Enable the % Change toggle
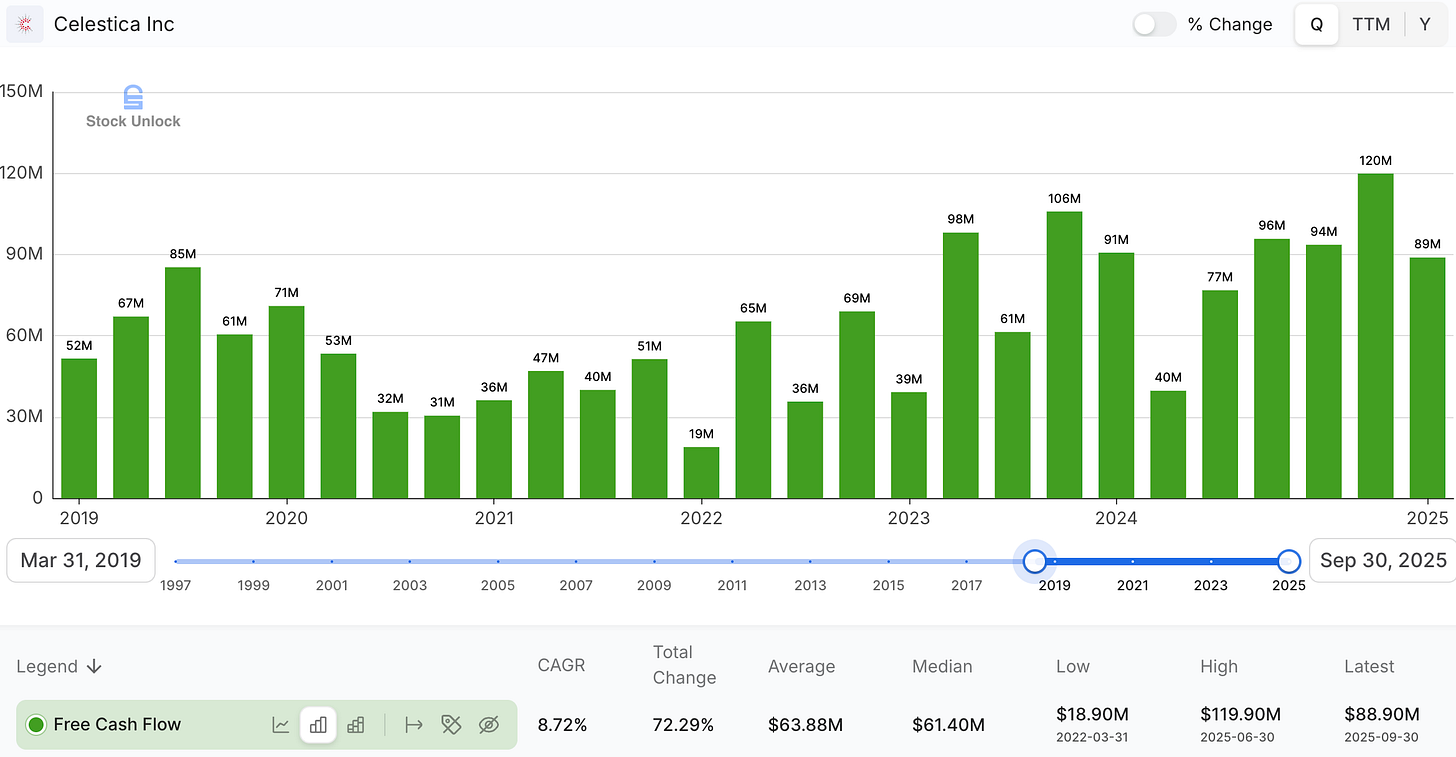The width and height of the screenshot is (1456, 757). click(1154, 23)
